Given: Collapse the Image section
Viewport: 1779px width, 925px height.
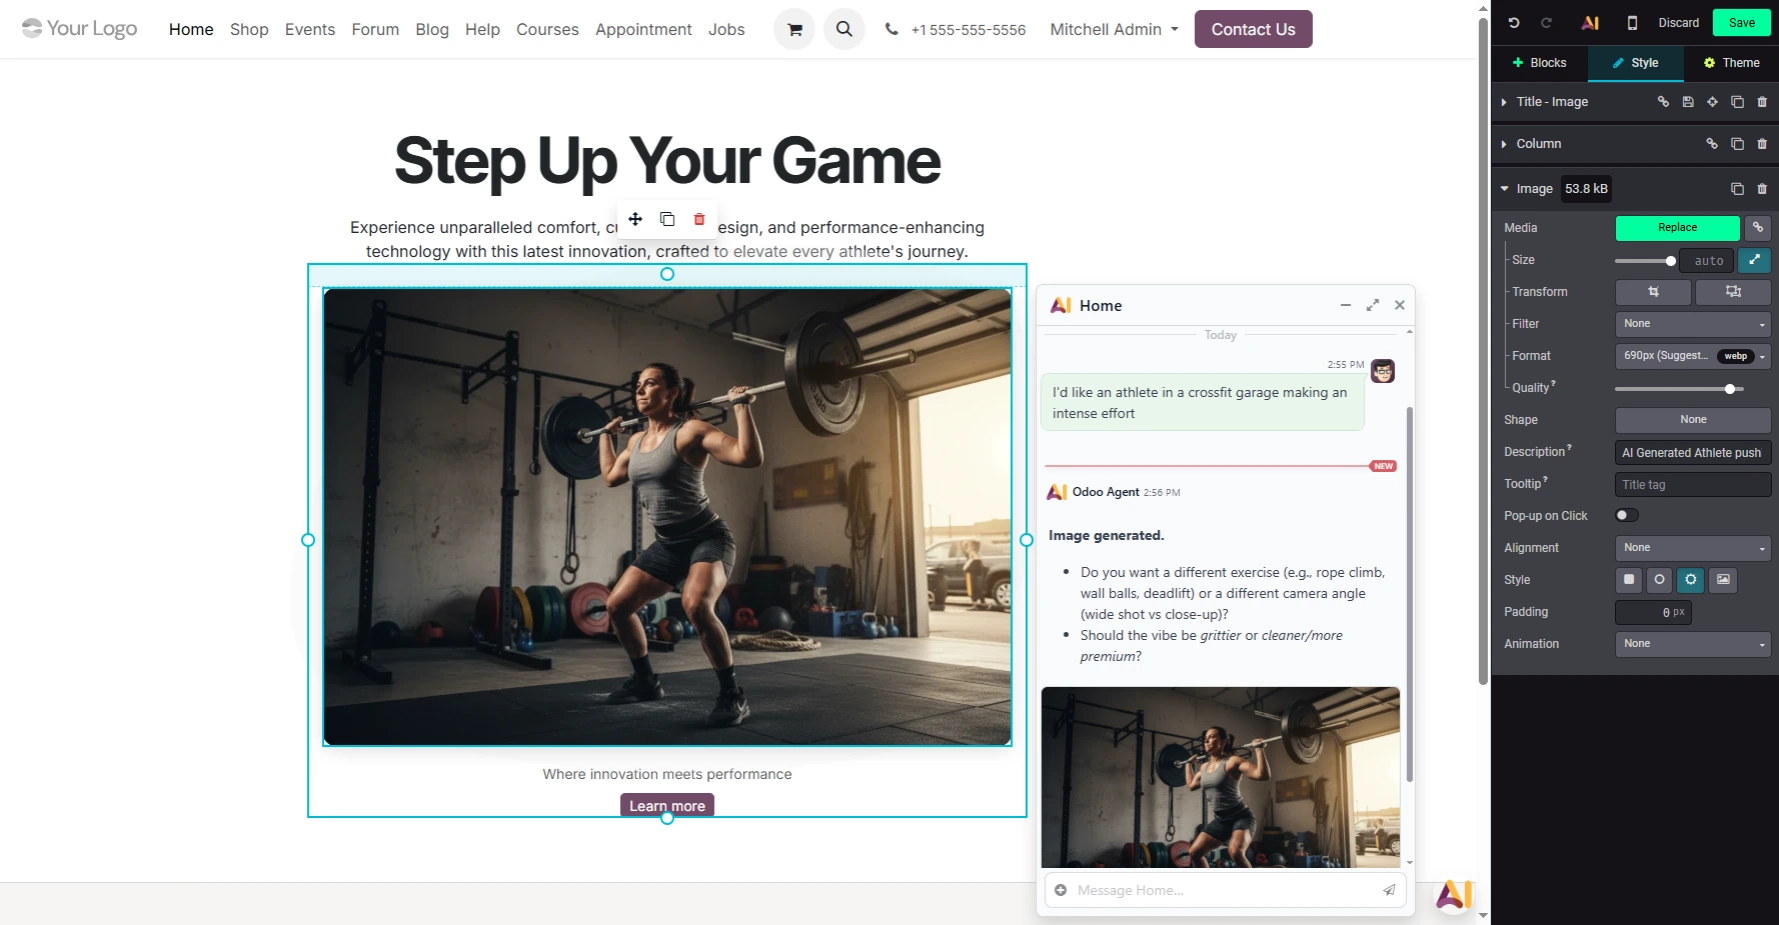Looking at the screenshot, I should 1505,188.
